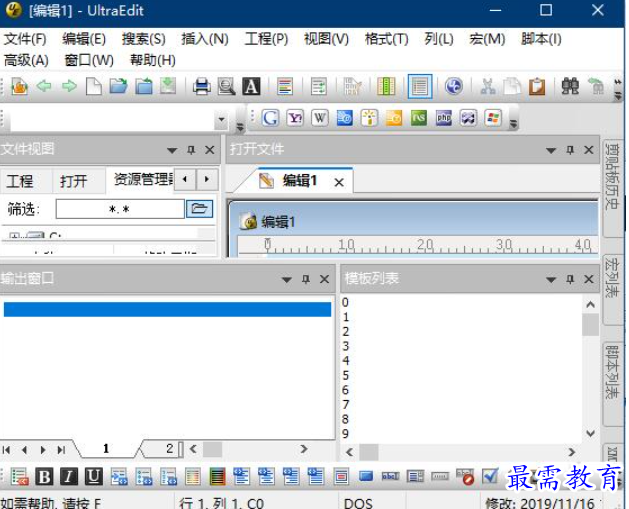Click the tab scroll right arrow

click(x=207, y=179)
